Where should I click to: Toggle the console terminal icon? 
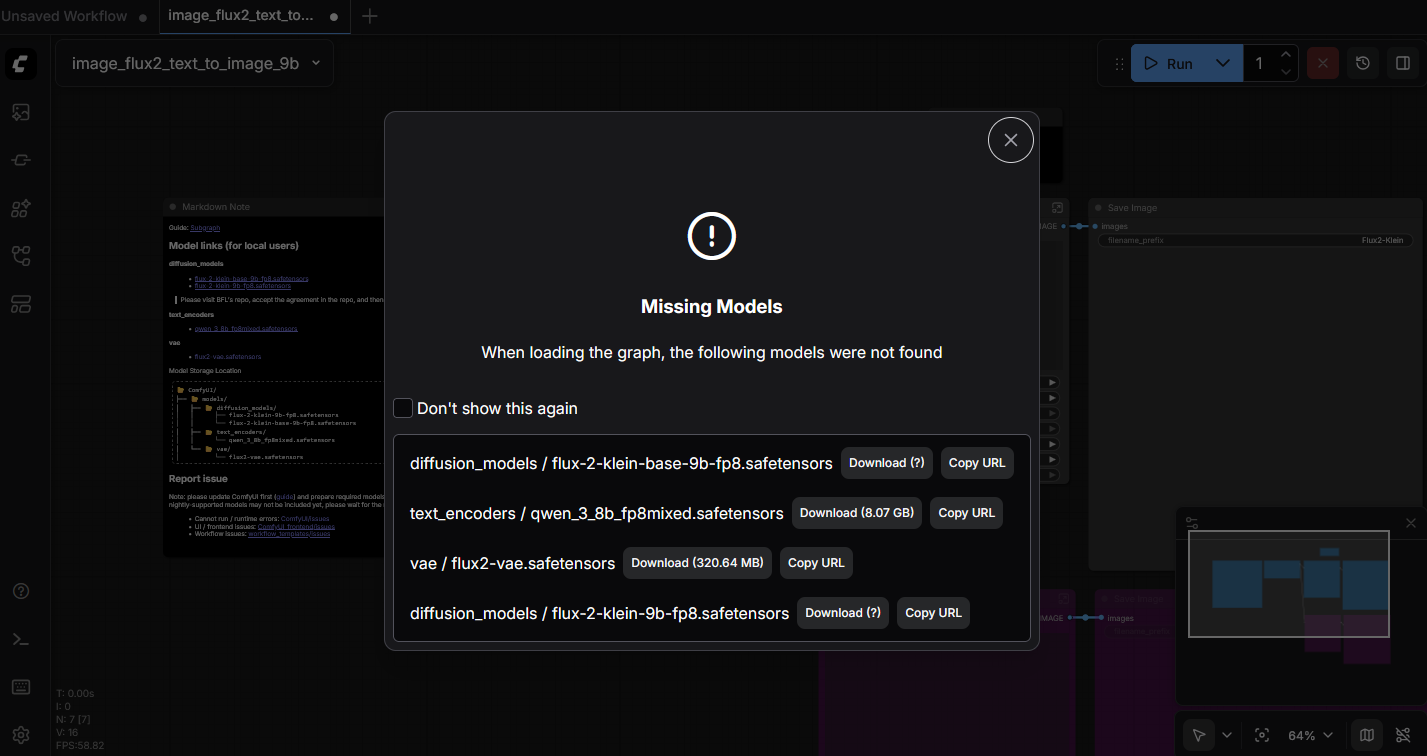[x=21, y=639]
